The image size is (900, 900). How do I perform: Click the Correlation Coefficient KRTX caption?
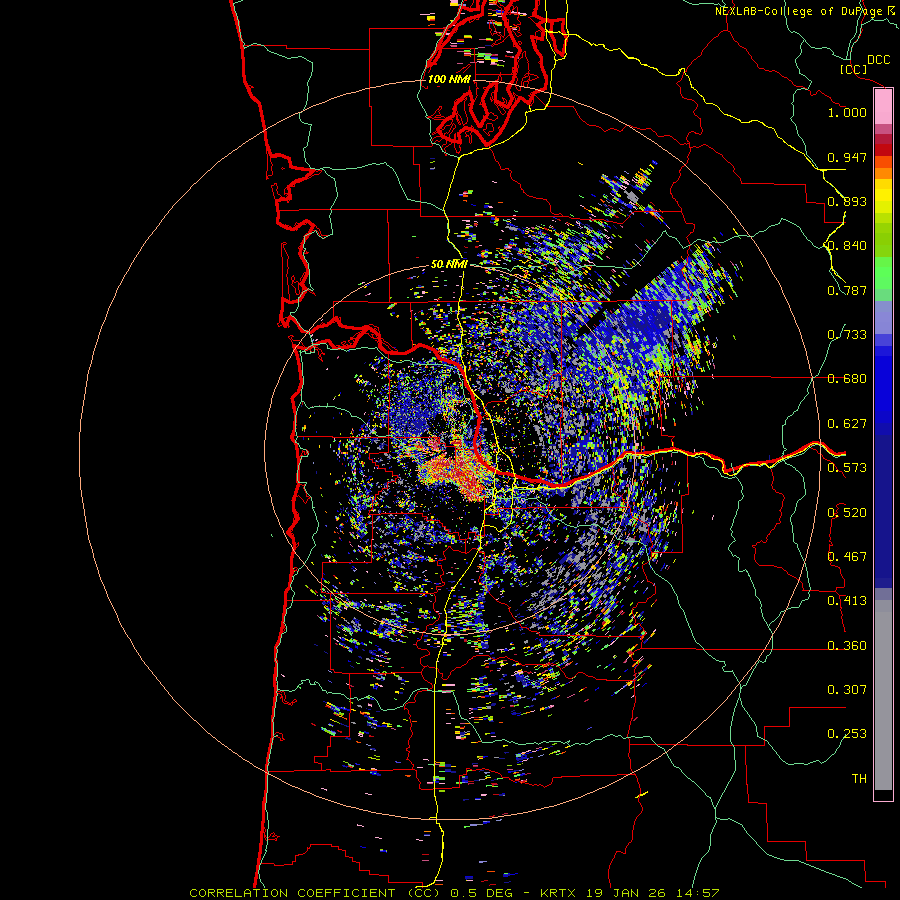(x=454, y=893)
